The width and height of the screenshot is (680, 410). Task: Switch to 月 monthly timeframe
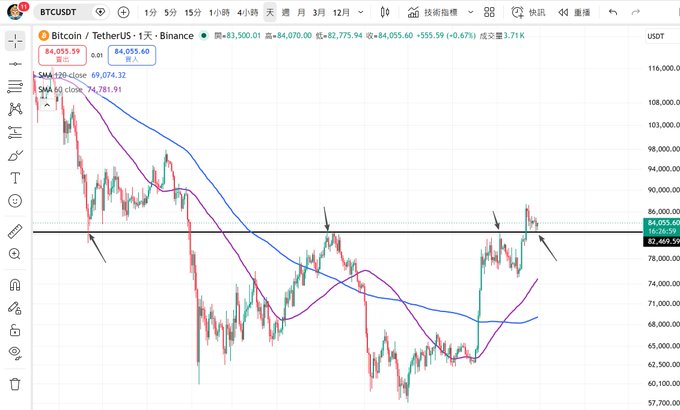pyautogui.click(x=301, y=13)
